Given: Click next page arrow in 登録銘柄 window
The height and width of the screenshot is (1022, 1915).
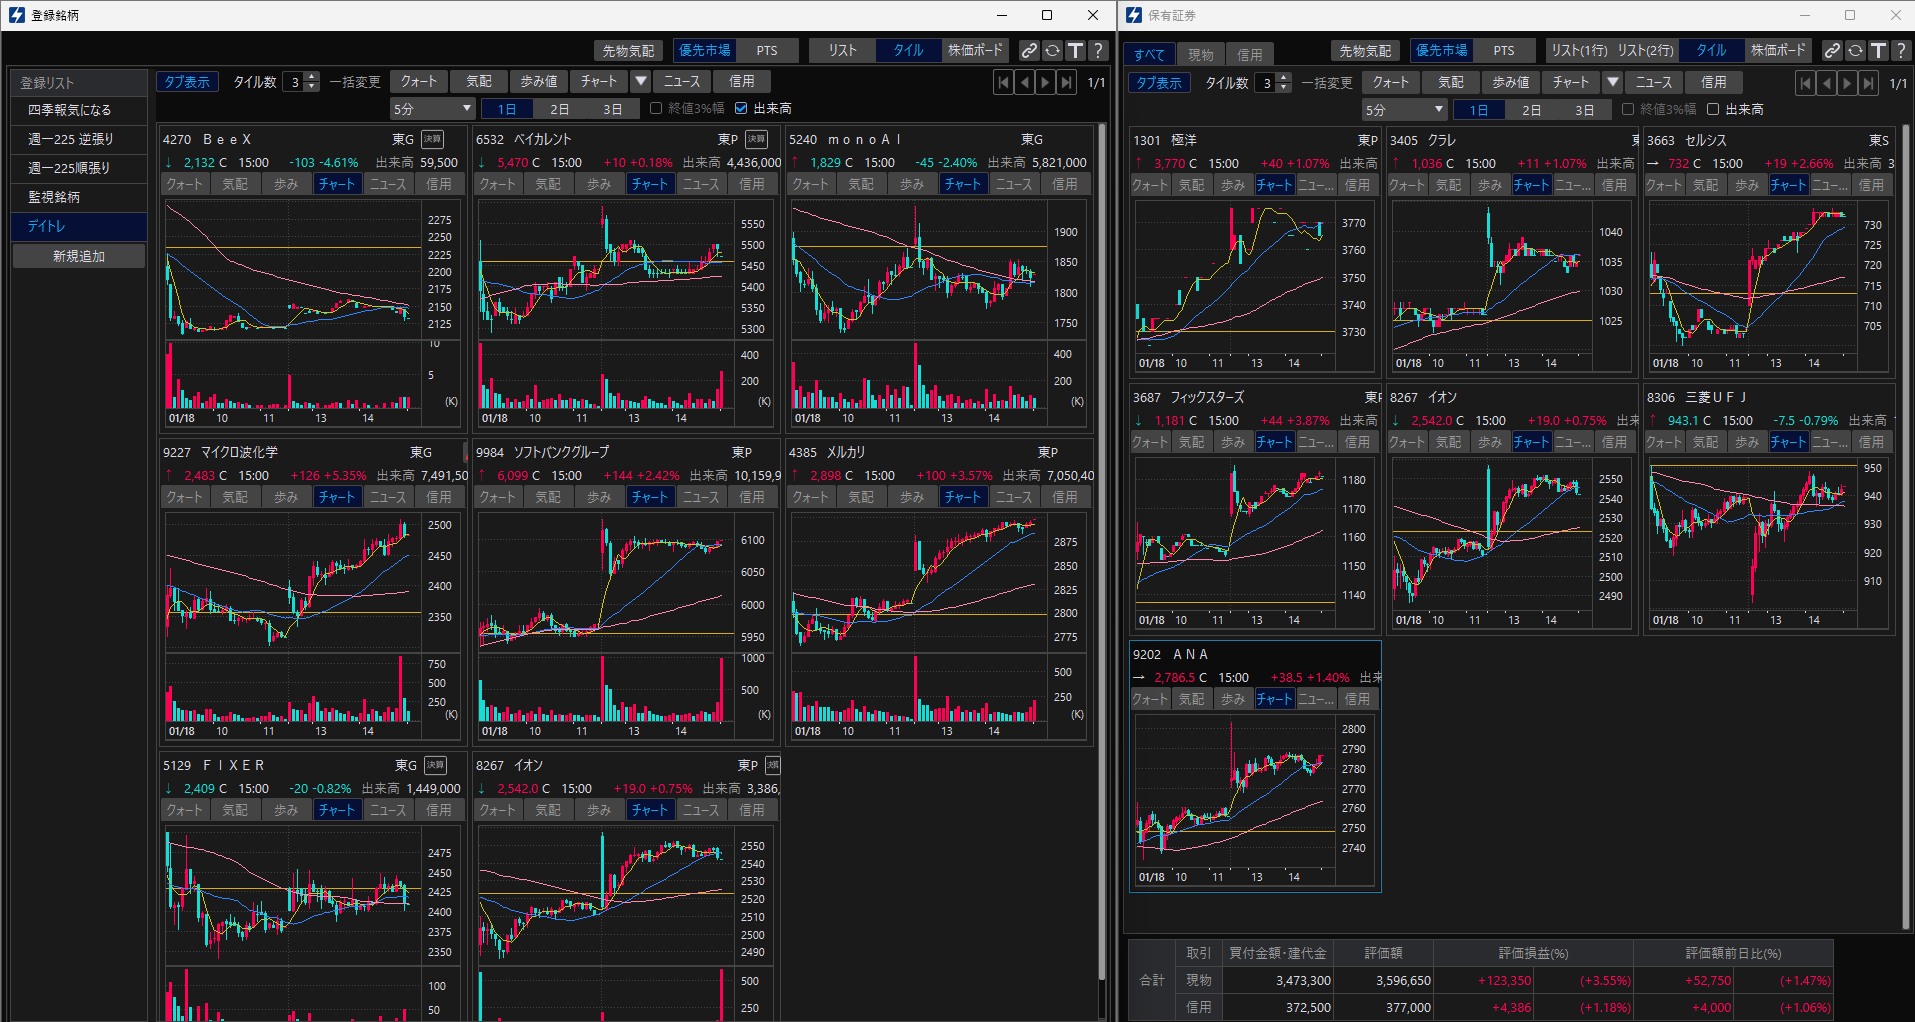Looking at the screenshot, I should pos(1045,82).
